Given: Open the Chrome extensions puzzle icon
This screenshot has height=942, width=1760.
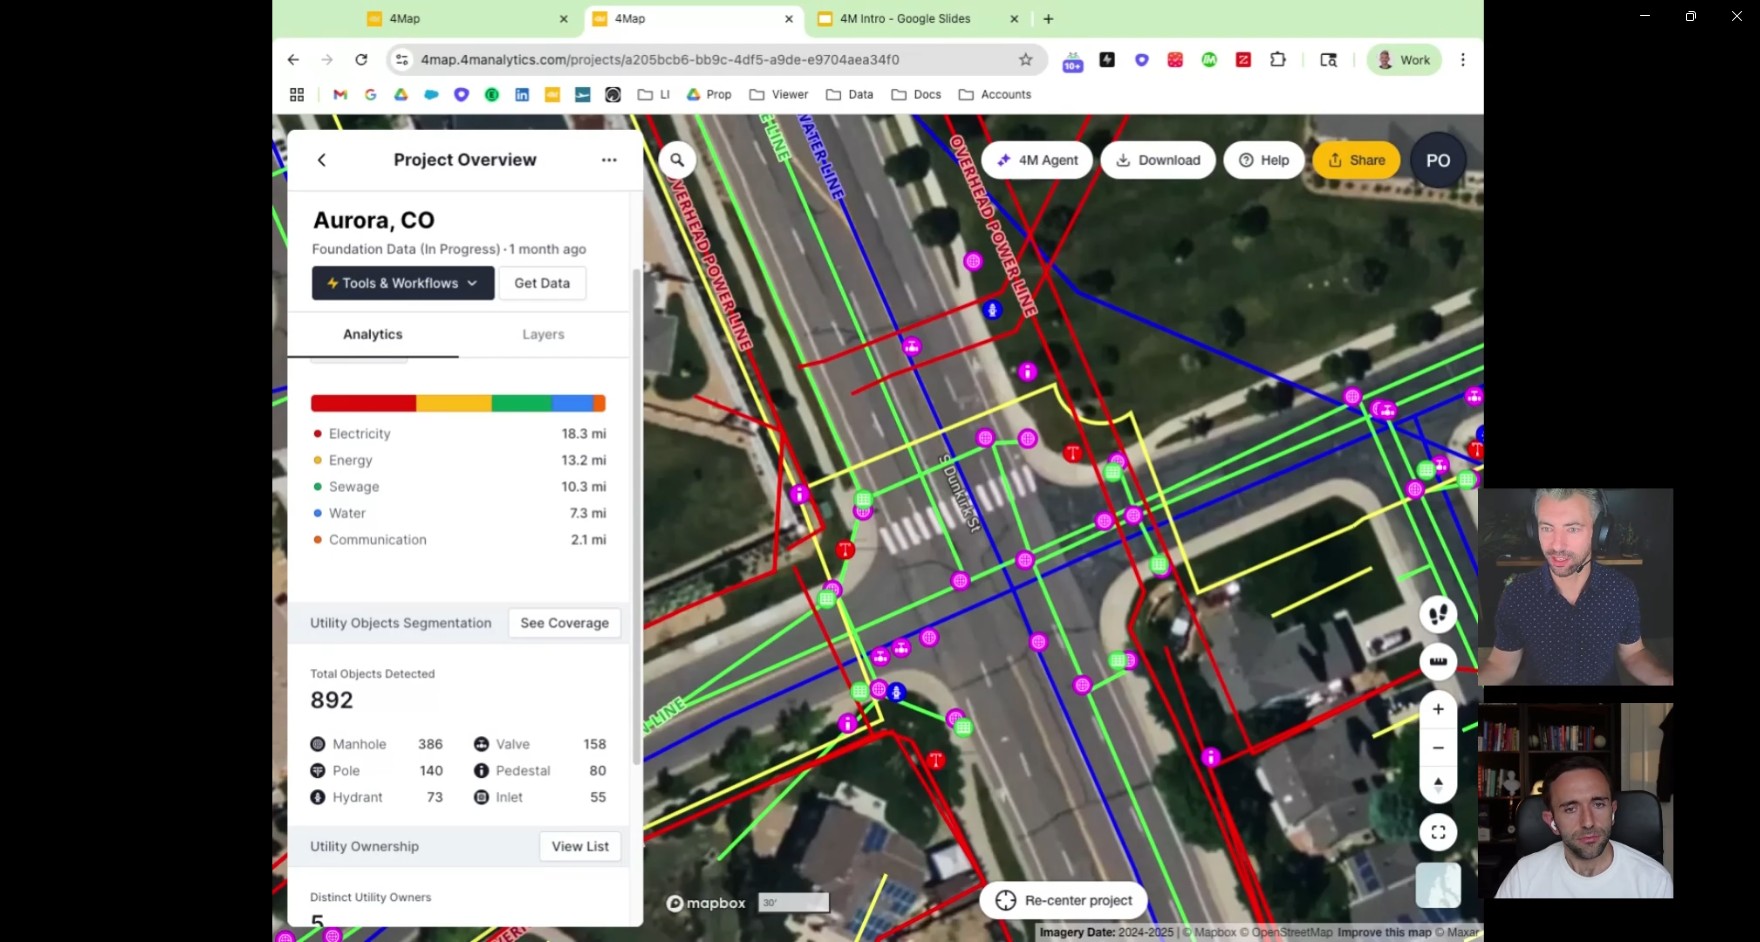Looking at the screenshot, I should pos(1278,60).
